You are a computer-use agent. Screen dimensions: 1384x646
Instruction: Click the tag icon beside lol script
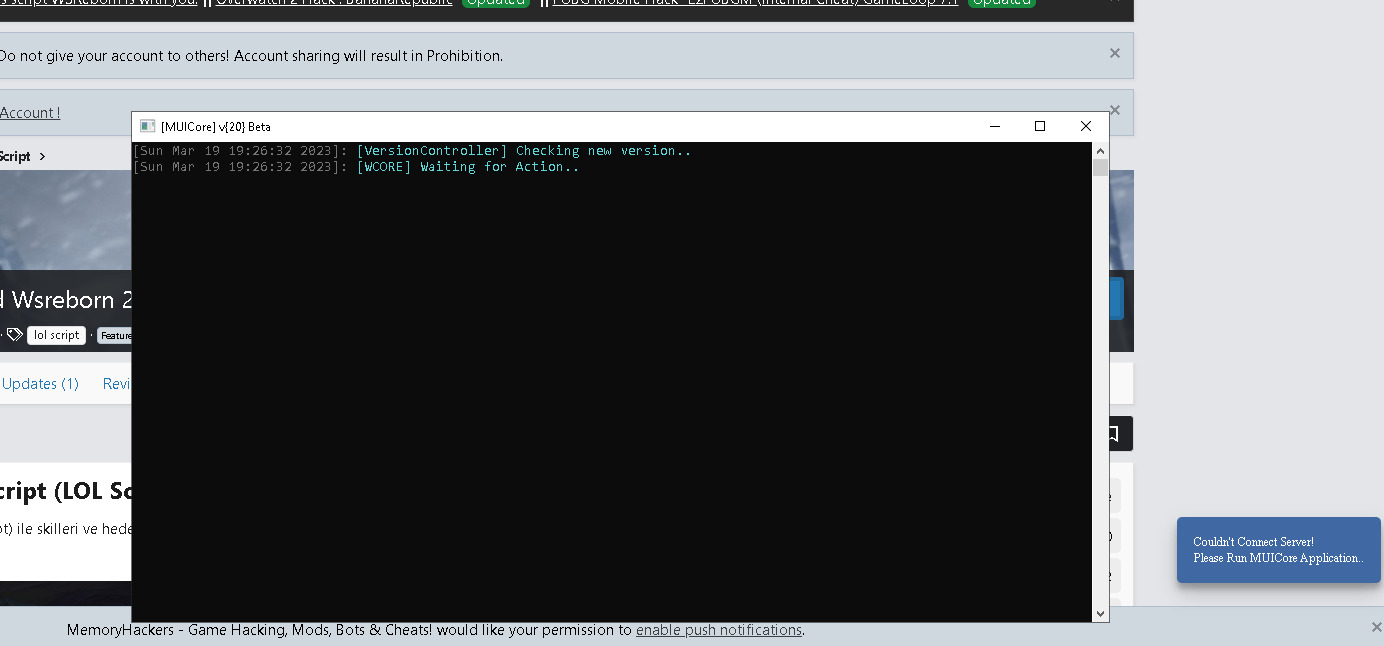(x=14, y=335)
